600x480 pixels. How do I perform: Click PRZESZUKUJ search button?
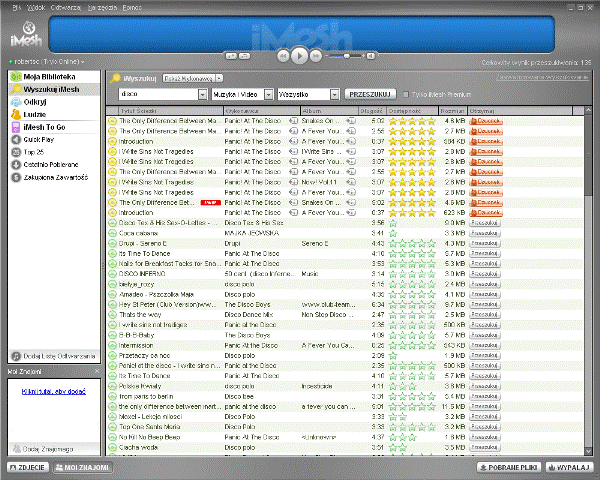pos(370,94)
